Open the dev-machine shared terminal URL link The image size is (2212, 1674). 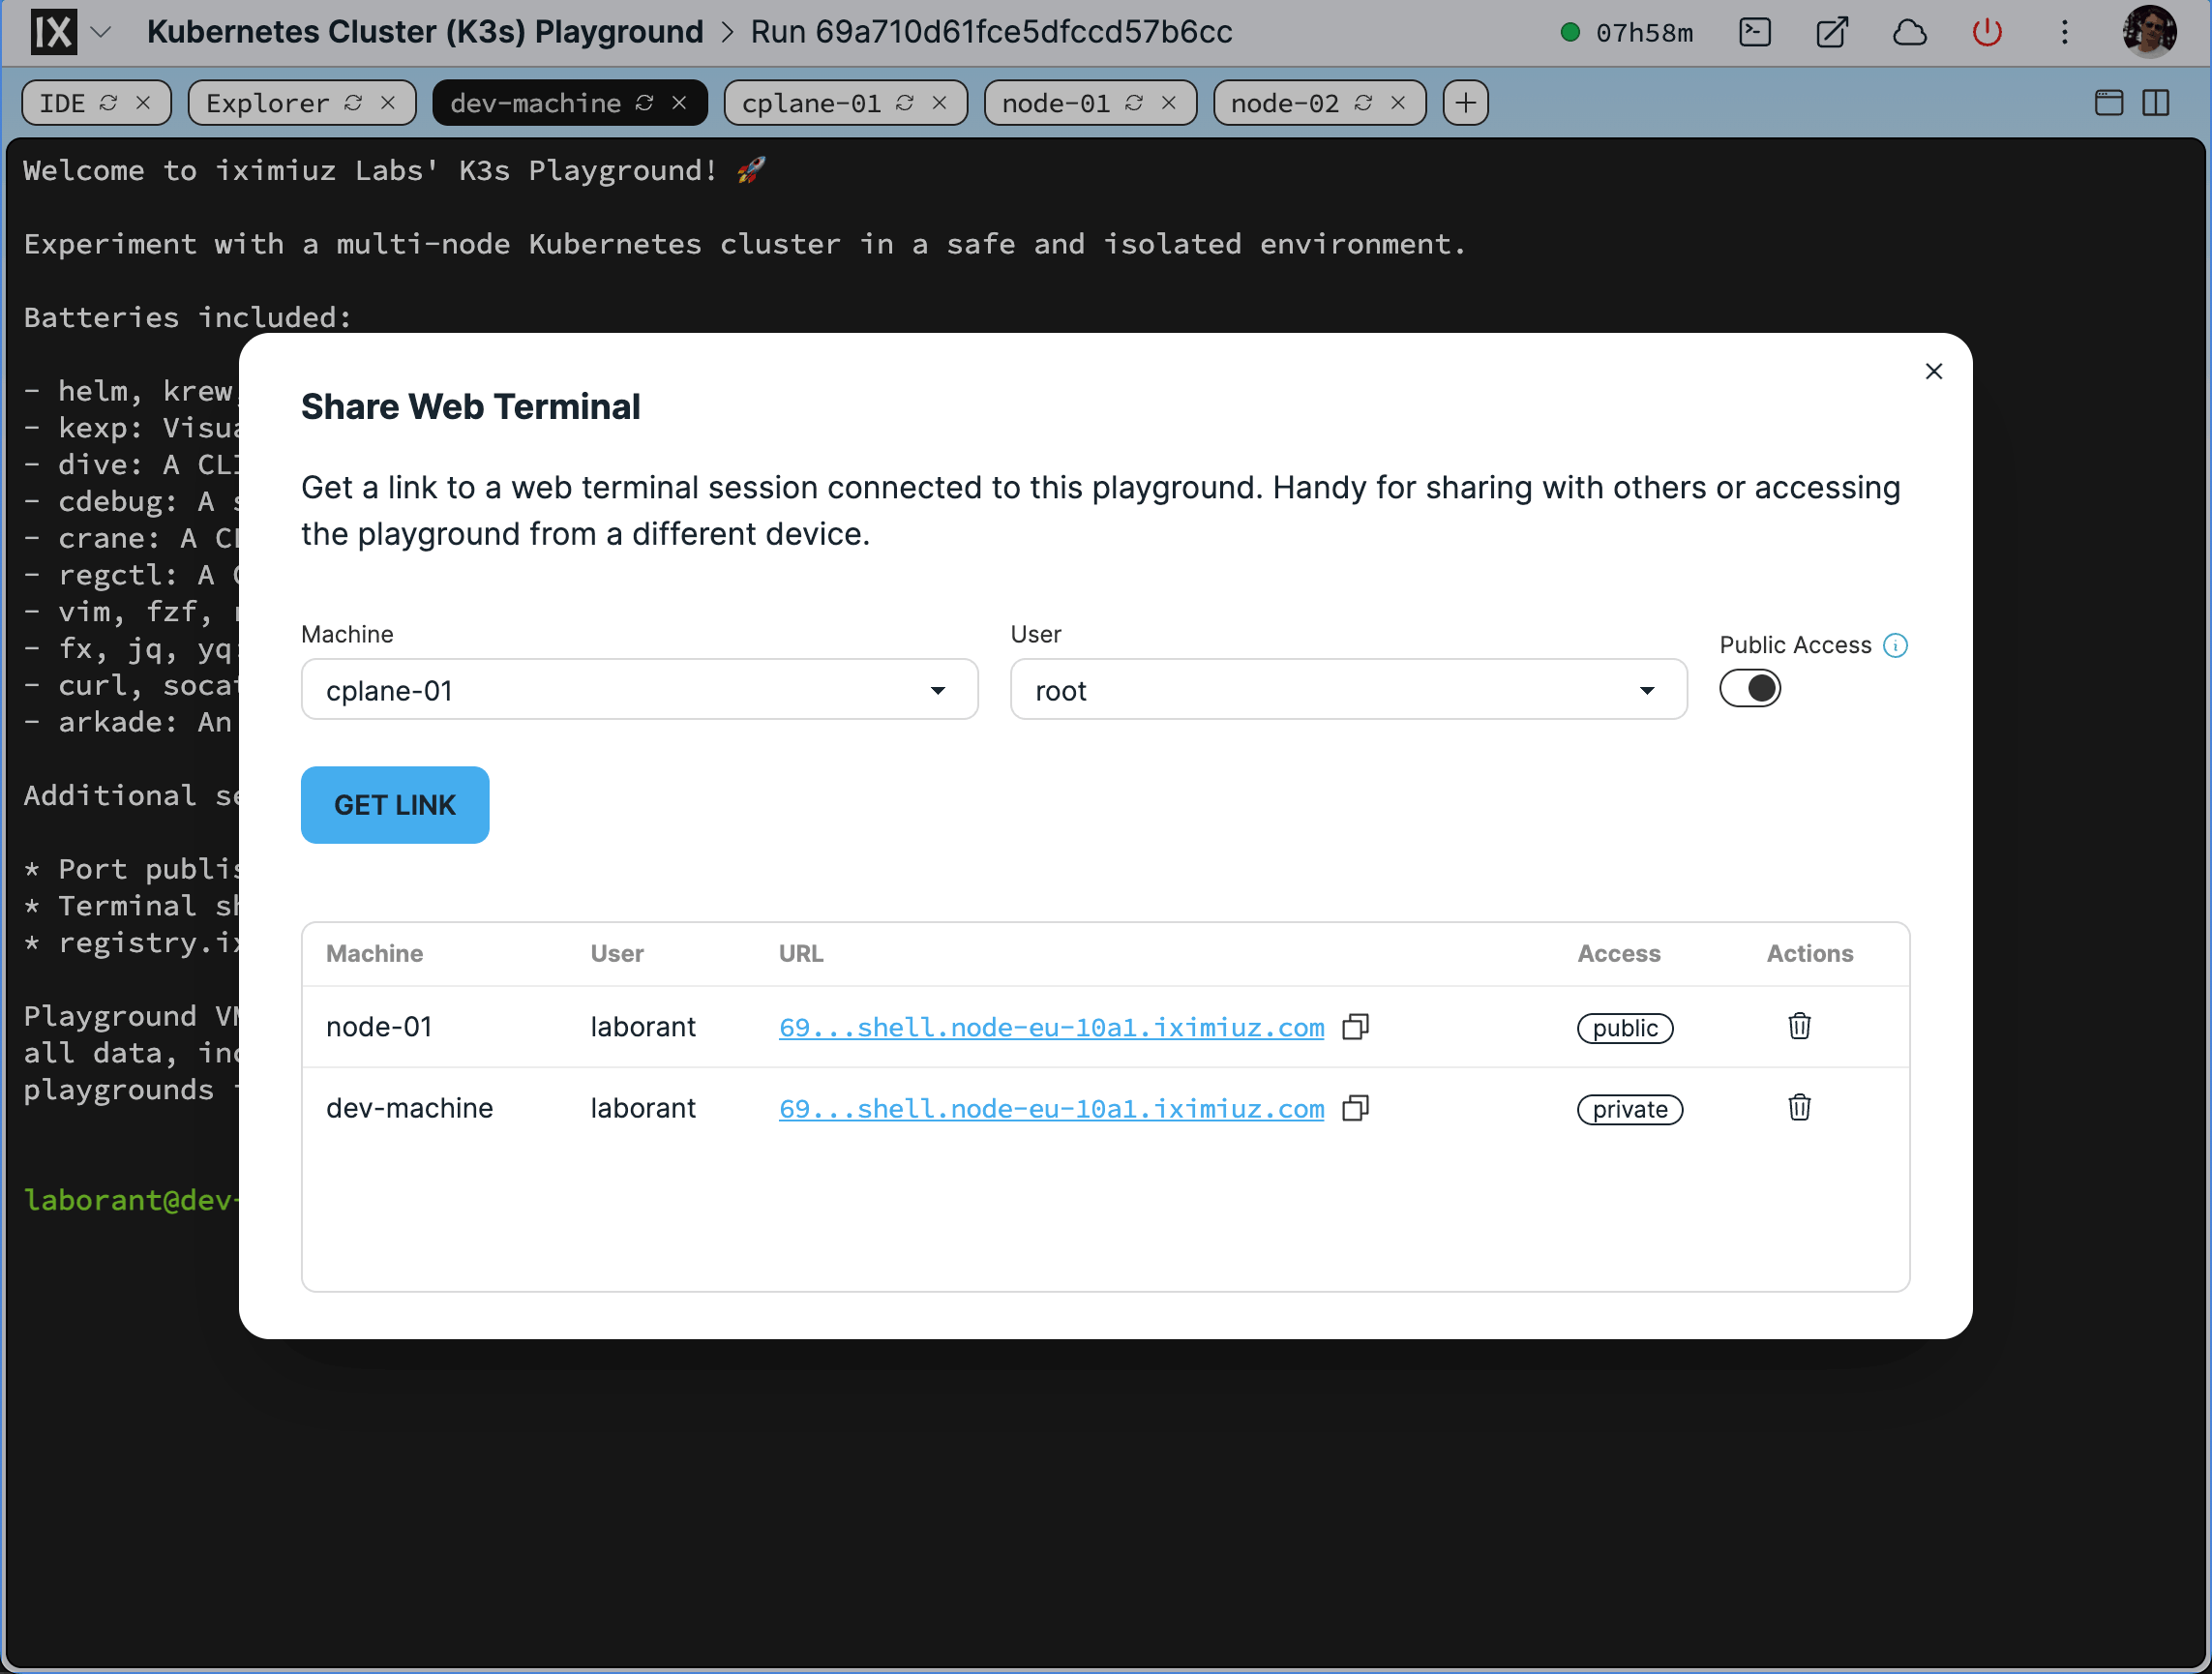click(1051, 1108)
